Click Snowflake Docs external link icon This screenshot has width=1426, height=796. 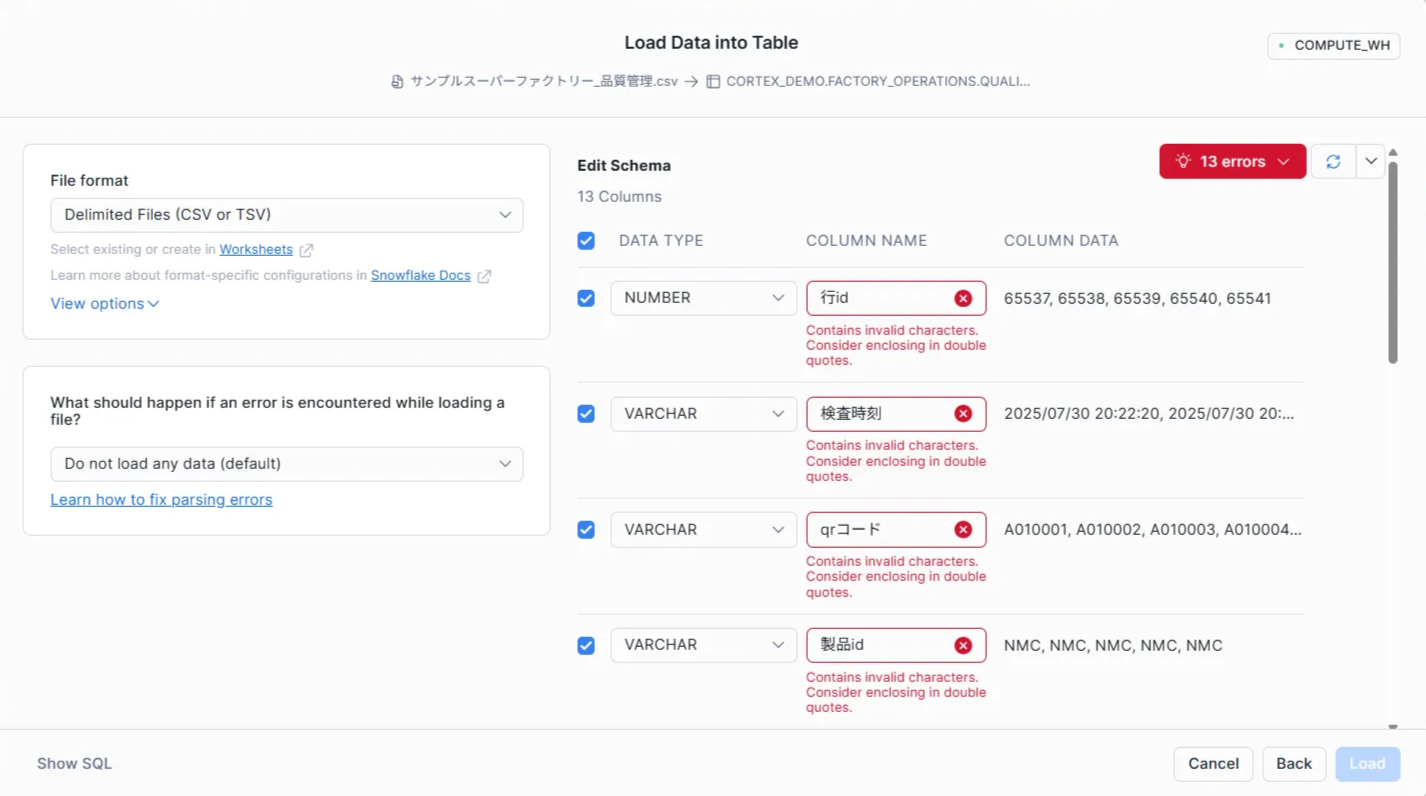click(x=484, y=276)
